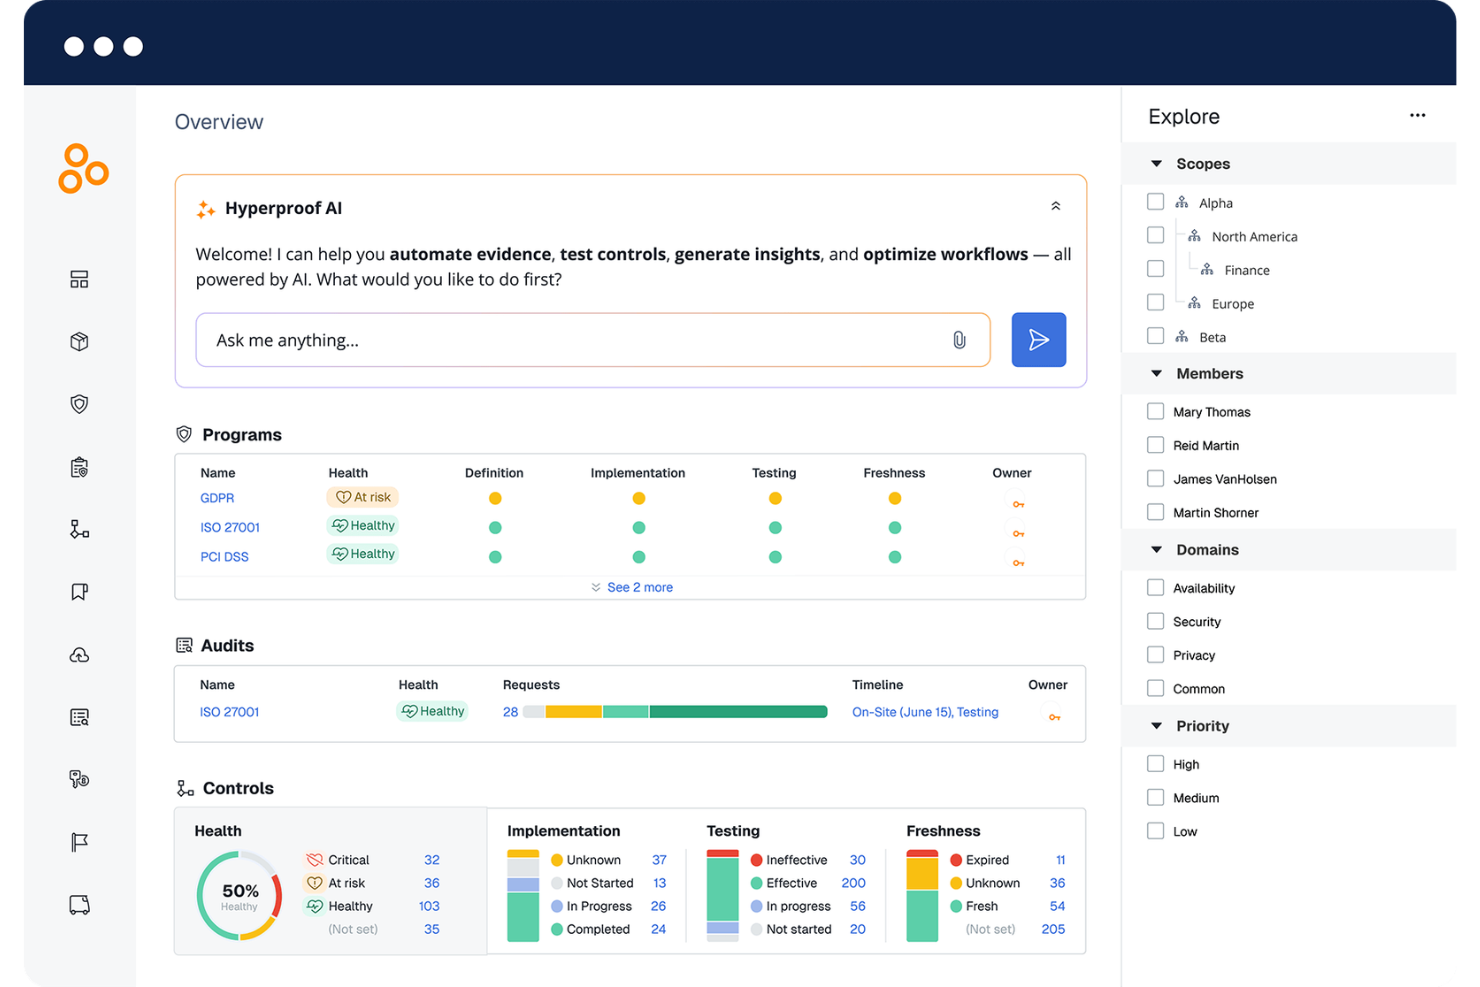Click the Audits section icon
The image size is (1480, 987).
tap(184, 645)
